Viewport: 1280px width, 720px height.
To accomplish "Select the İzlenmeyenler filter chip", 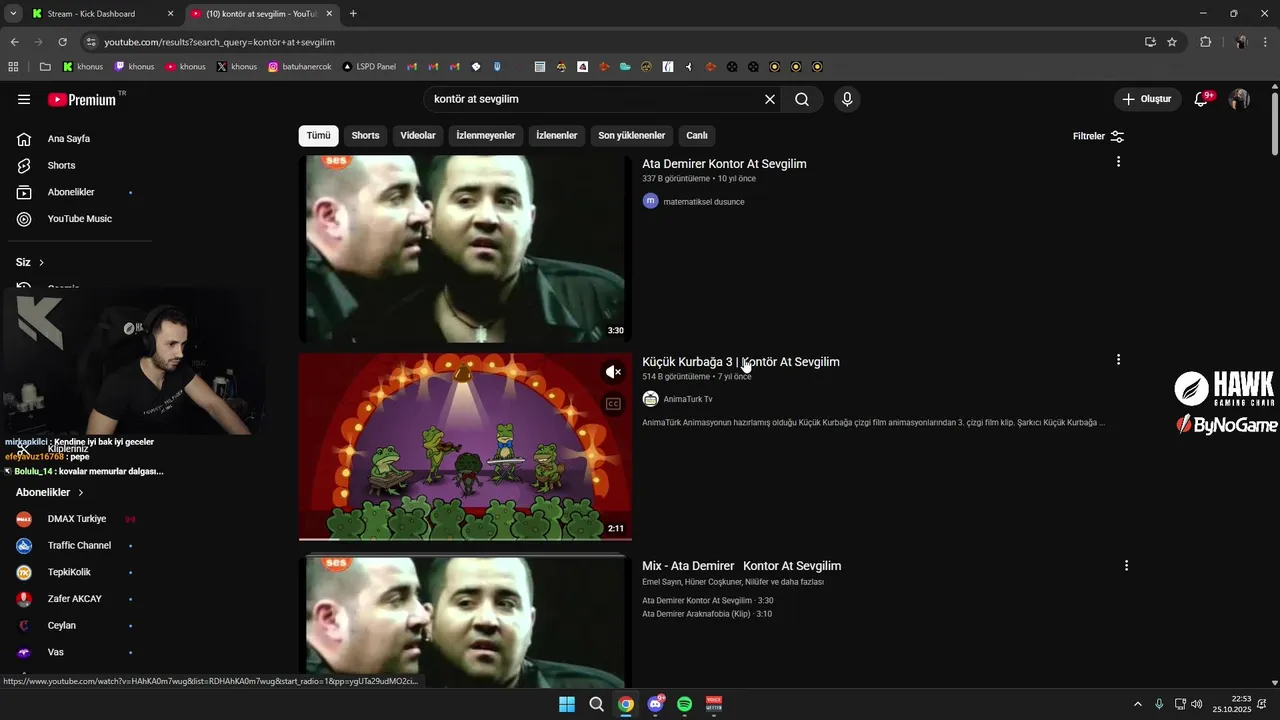I will point(486,136).
